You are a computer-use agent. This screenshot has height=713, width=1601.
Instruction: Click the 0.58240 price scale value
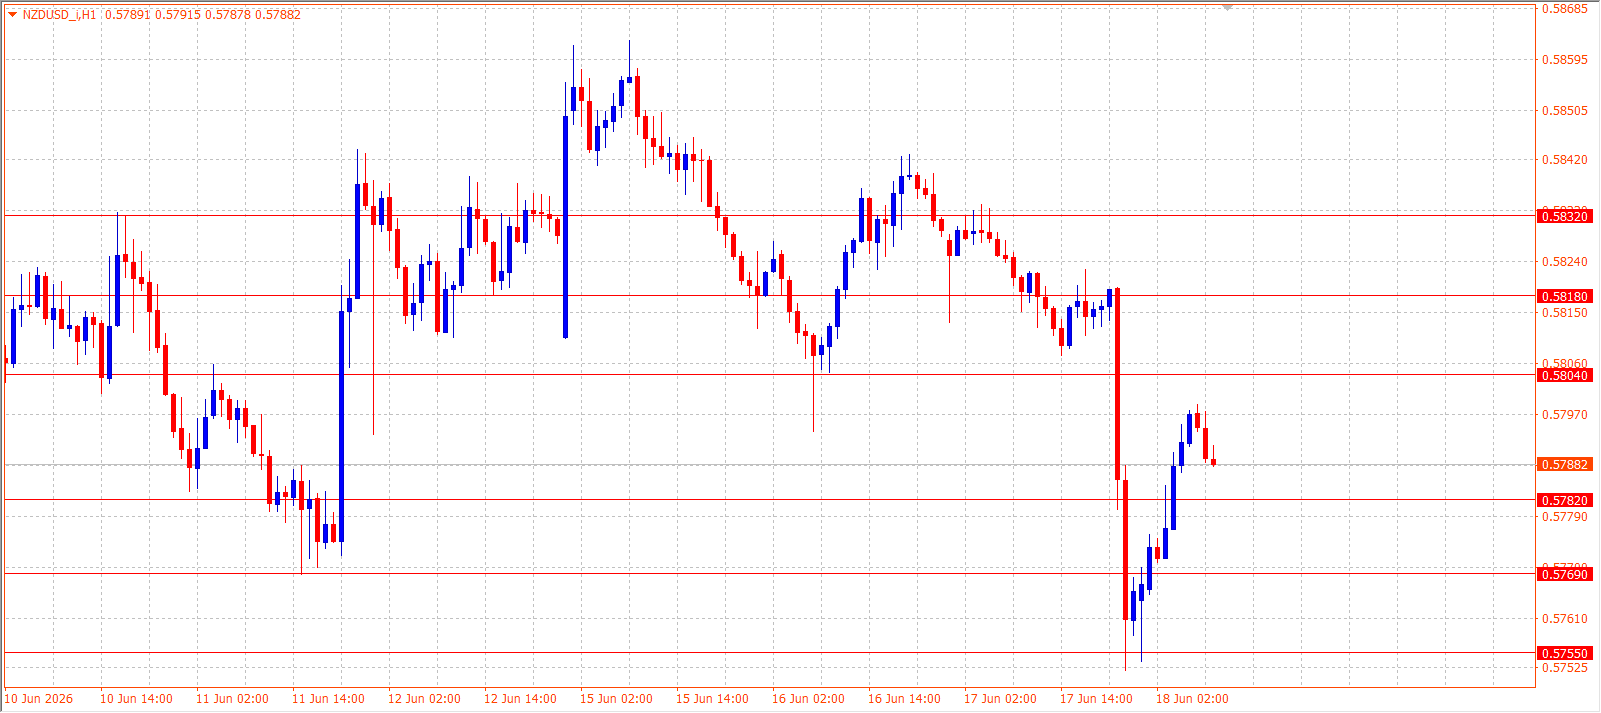(x=1564, y=262)
